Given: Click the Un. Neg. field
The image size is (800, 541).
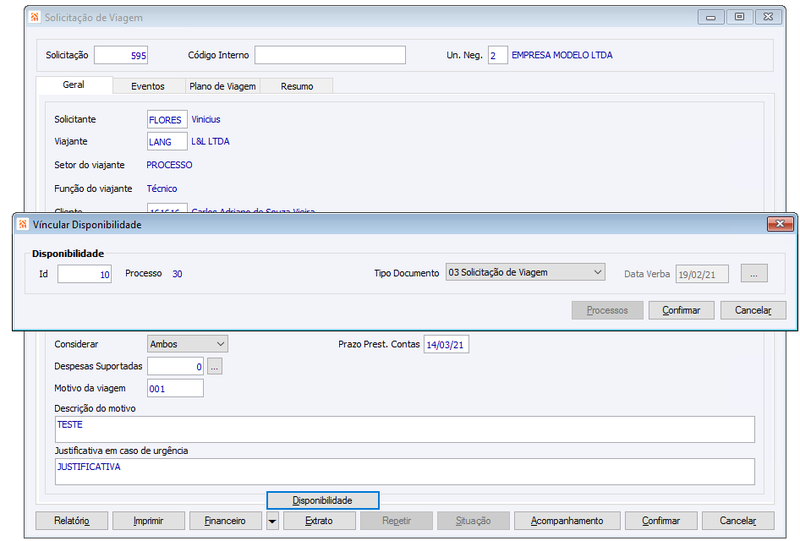Looking at the screenshot, I should 497,55.
